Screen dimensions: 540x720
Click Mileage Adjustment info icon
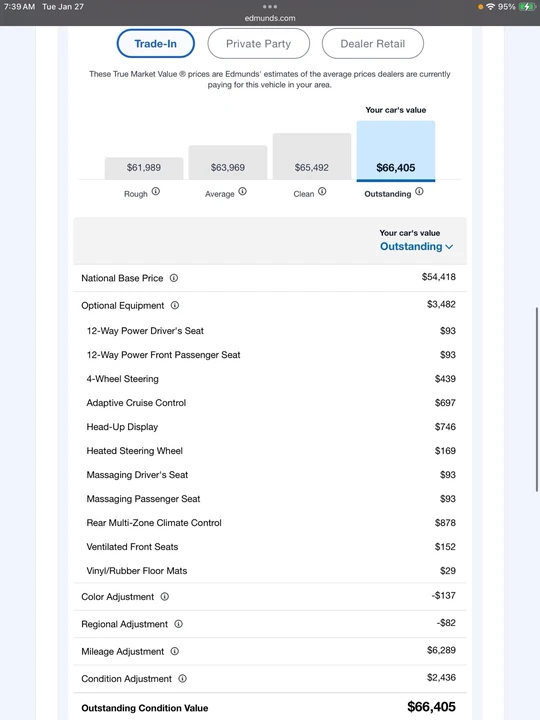coord(174,651)
